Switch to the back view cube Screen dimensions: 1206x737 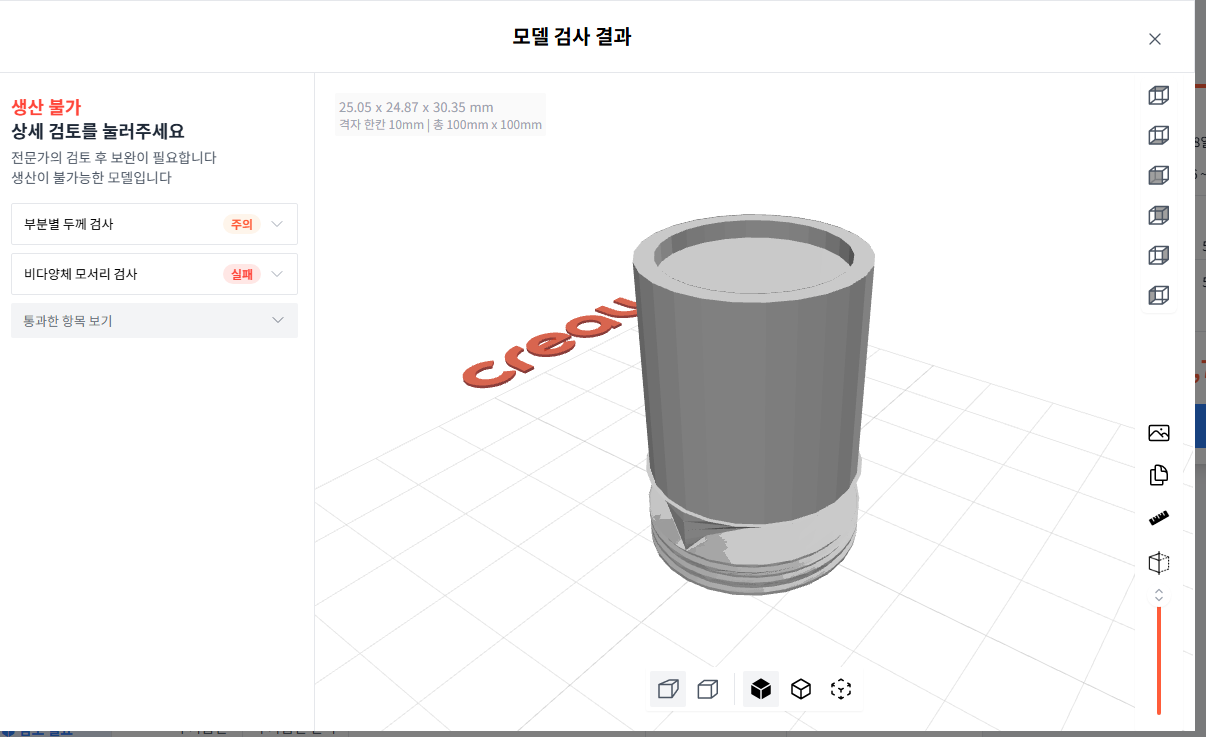tap(1158, 215)
